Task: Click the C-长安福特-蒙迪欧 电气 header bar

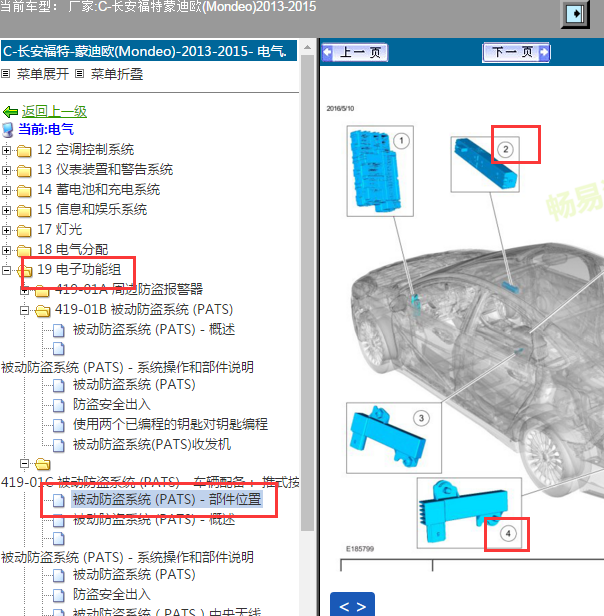Action: click(x=149, y=51)
